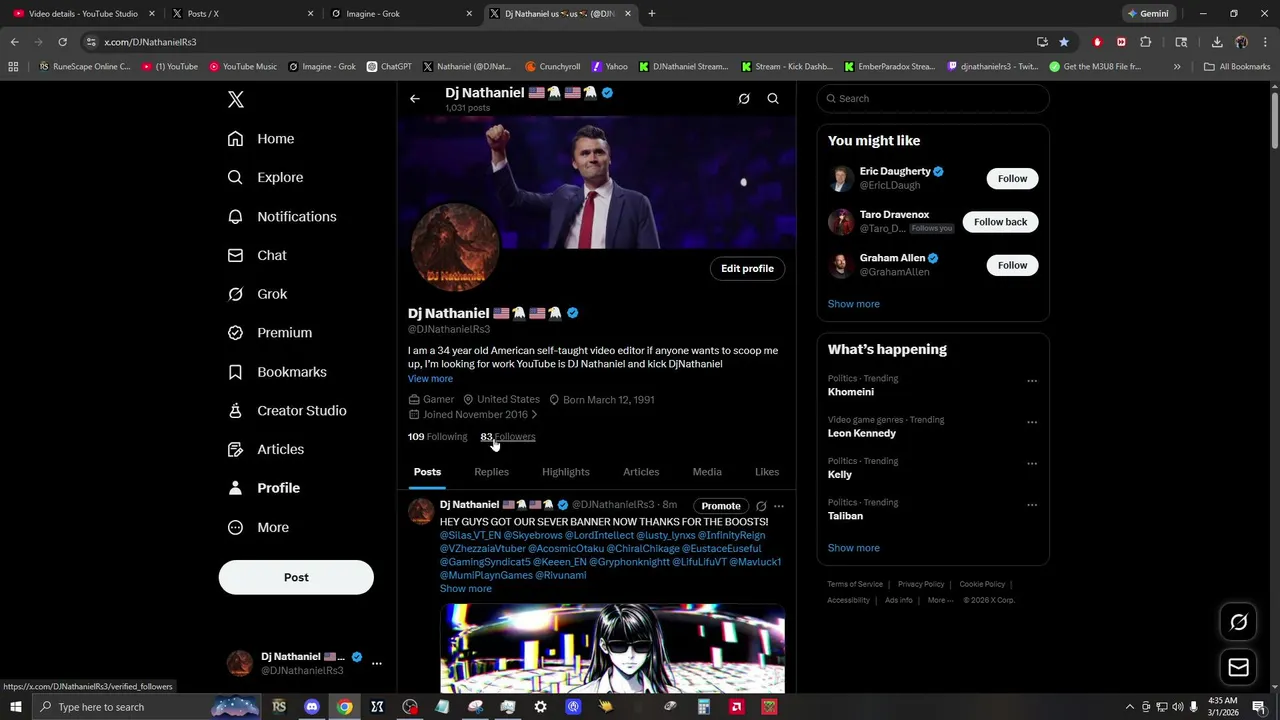Open Chat in the sidebar
This screenshot has width=1280, height=720.
pos(257,256)
